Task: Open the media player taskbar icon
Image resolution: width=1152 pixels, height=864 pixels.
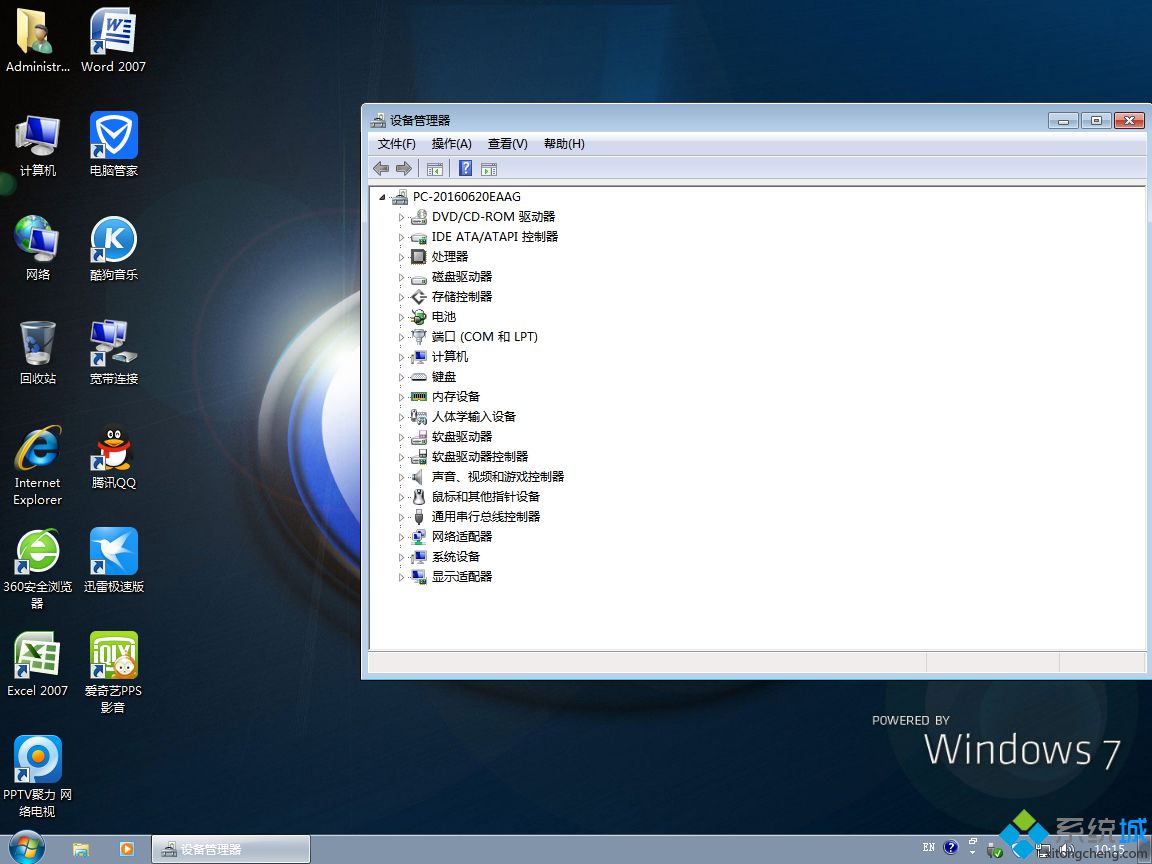Action: pos(126,849)
